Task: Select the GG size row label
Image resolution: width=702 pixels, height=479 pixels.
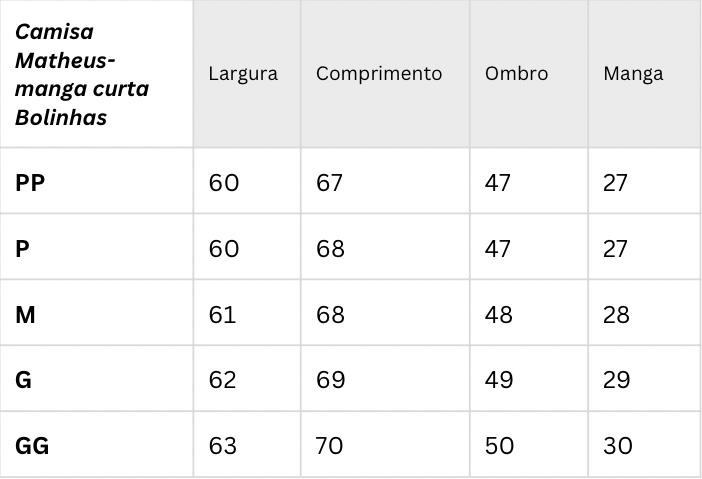Action: (32, 446)
